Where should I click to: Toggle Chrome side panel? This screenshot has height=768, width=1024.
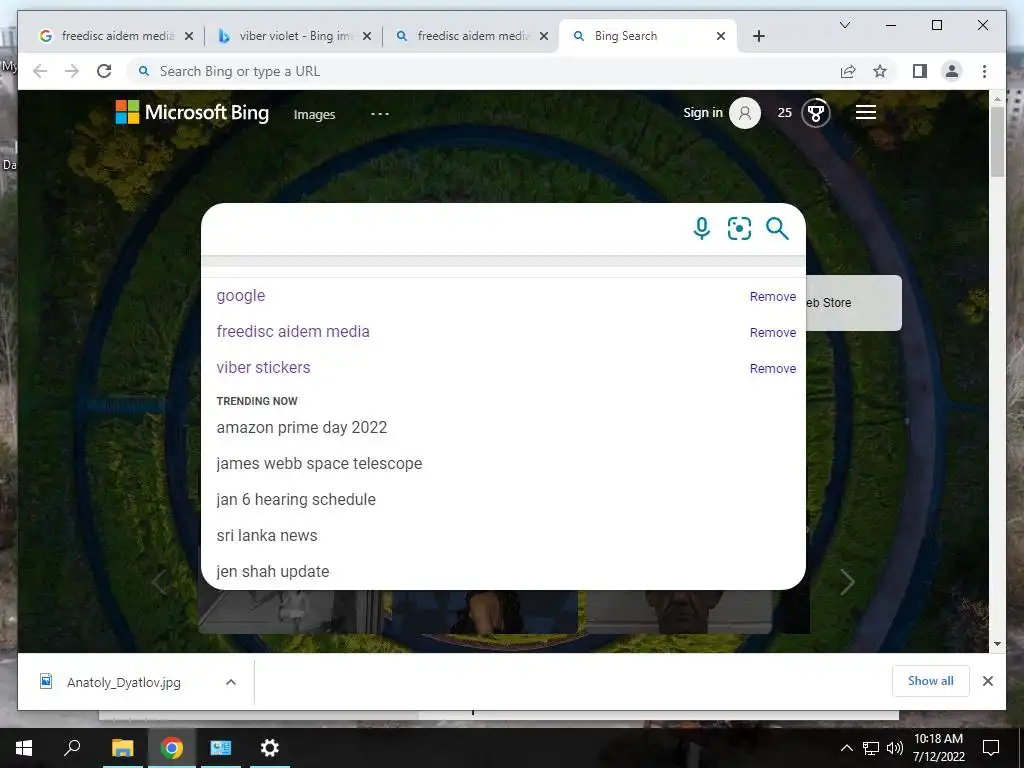920,71
